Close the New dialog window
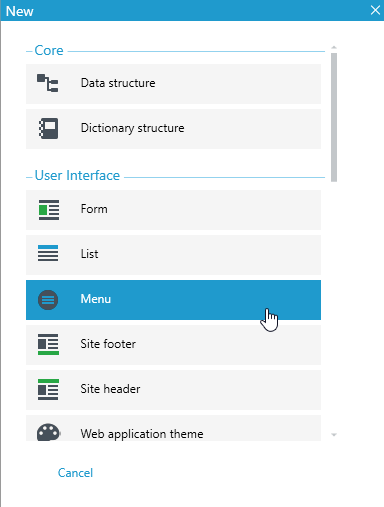This screenshot has height=507, width=384. 375,10
